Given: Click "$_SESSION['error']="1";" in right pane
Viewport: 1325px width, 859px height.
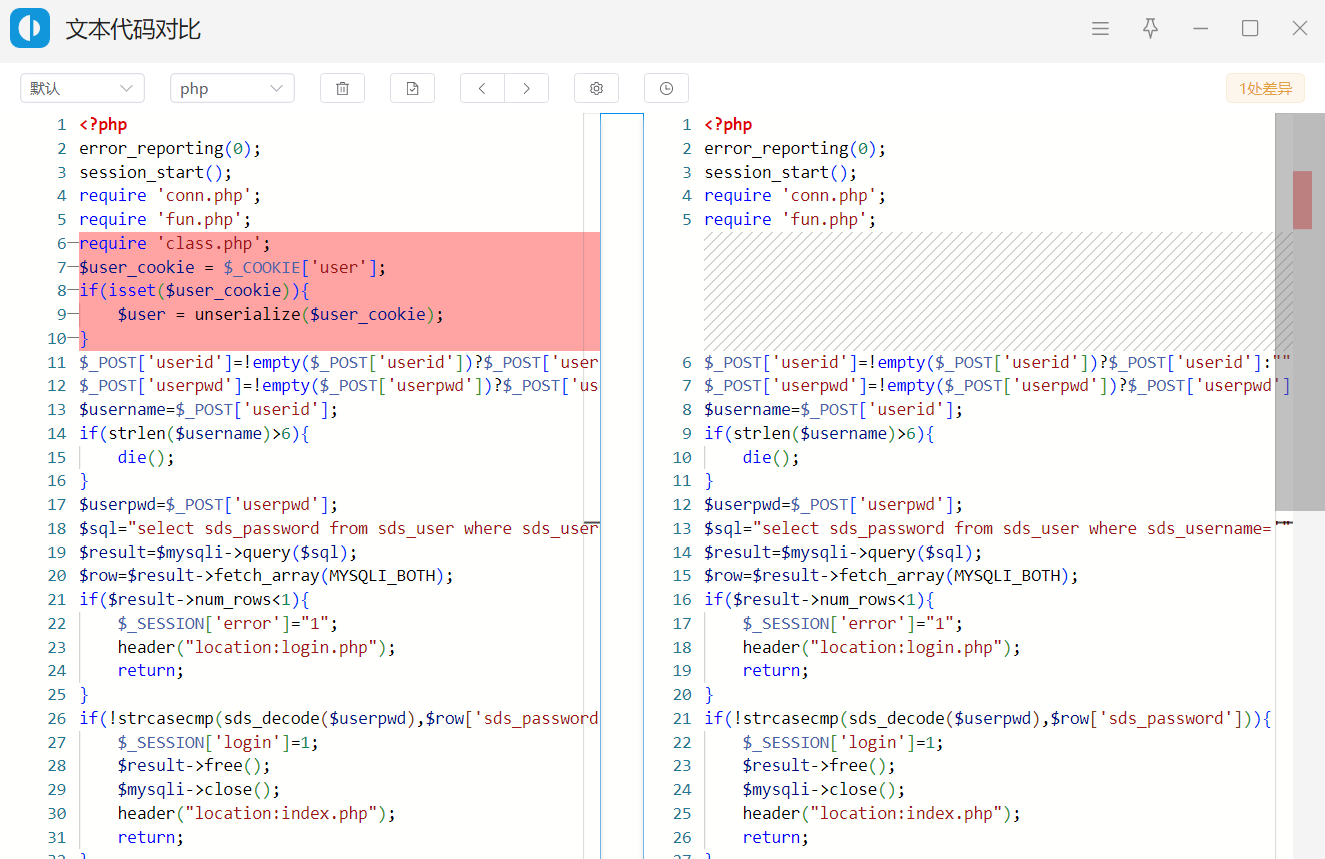Looking at the screenshot, I should [x=852, y=623].
